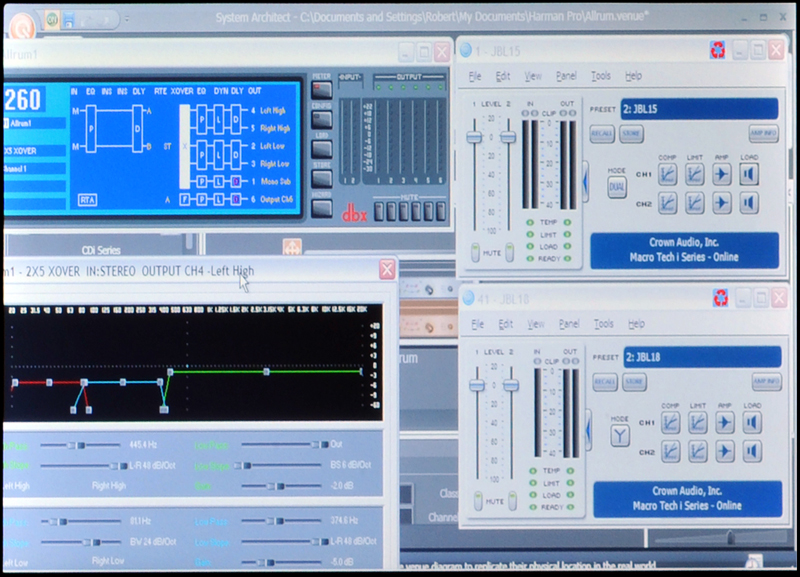The height and width of the screenshot is (577, 800).
Task: Toggle DUAL mode button in JBL15 panel
Action: coord(618,188)
